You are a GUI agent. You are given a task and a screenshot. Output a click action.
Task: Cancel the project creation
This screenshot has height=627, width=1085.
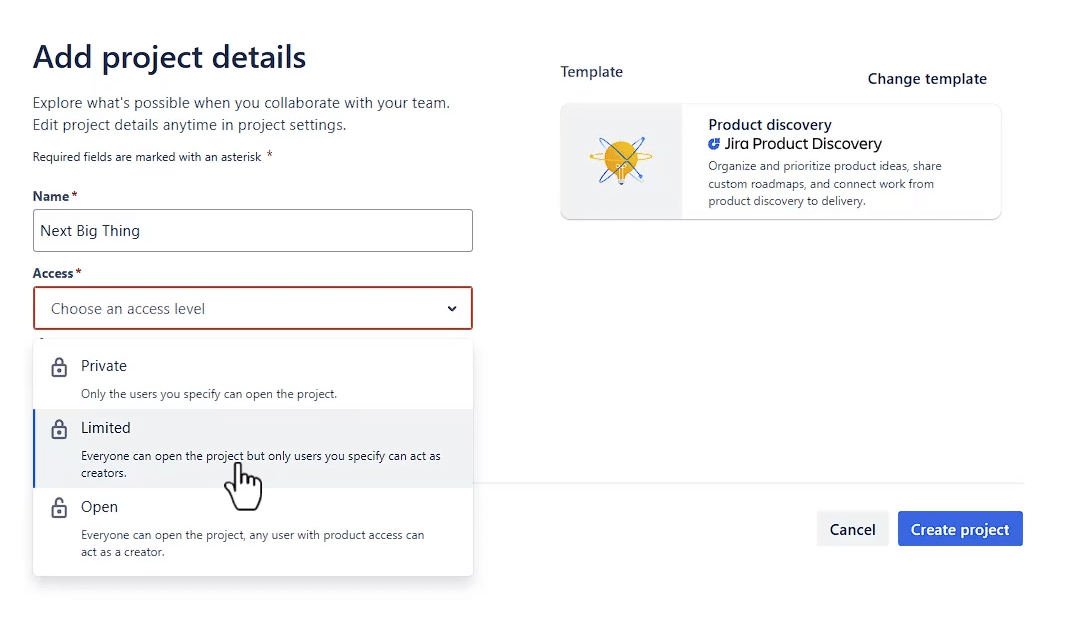pyautogui.click(x=852, y=529)
